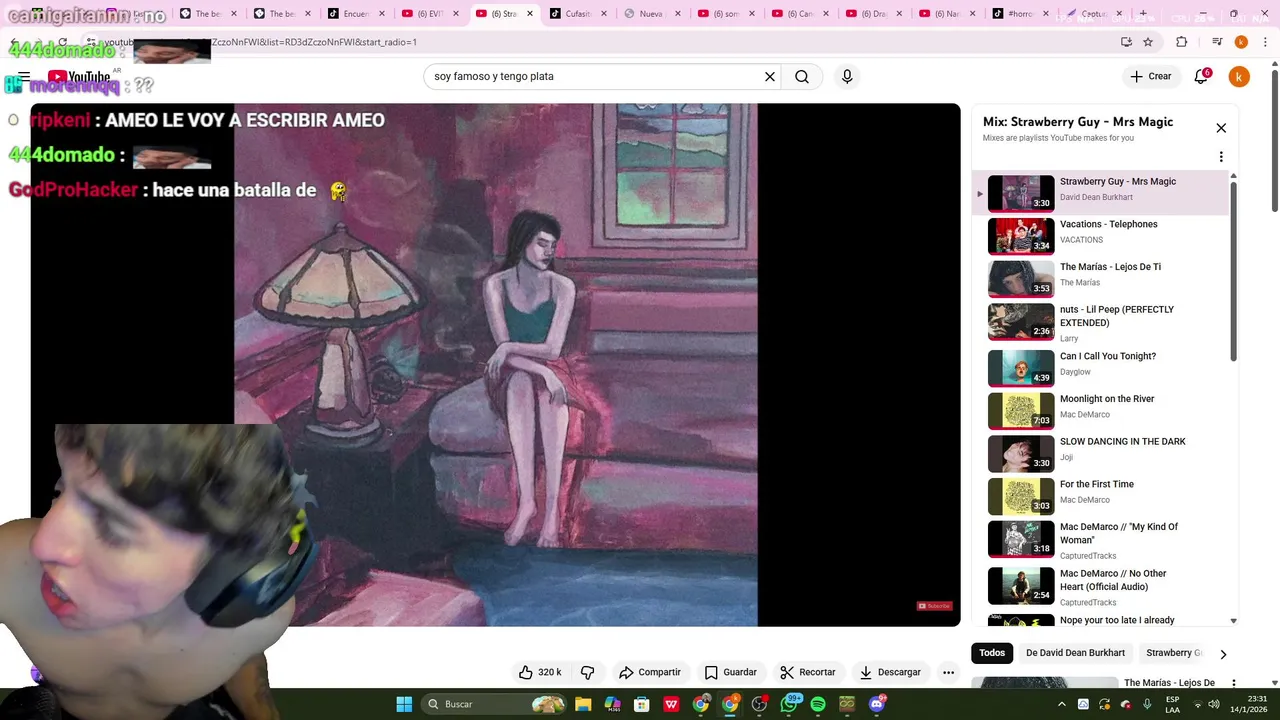Play For the First Time by Mac DeMarco
This screenshot has height=720, width=1280.
point(1100,495)
